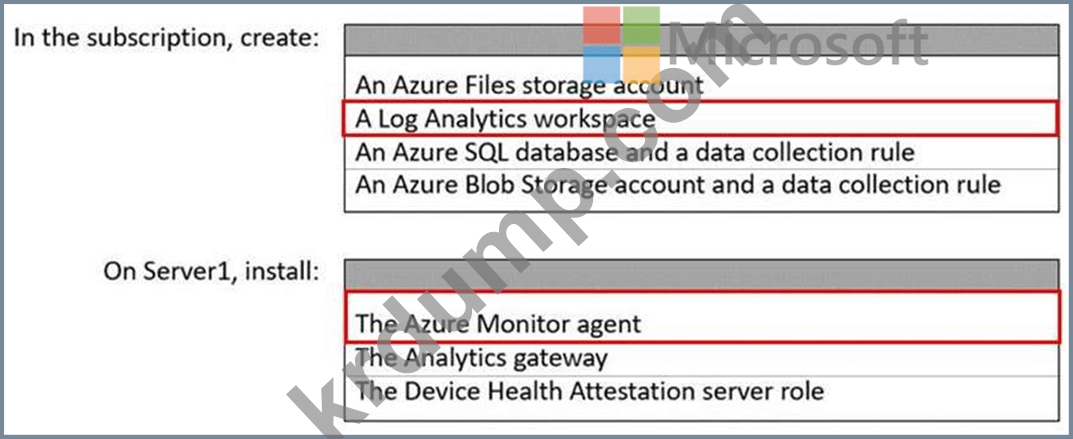Select the Azure SQL database and data collection rule option
The width and height of the screenshot is (1073, 439).
click(x=634, y=153)
